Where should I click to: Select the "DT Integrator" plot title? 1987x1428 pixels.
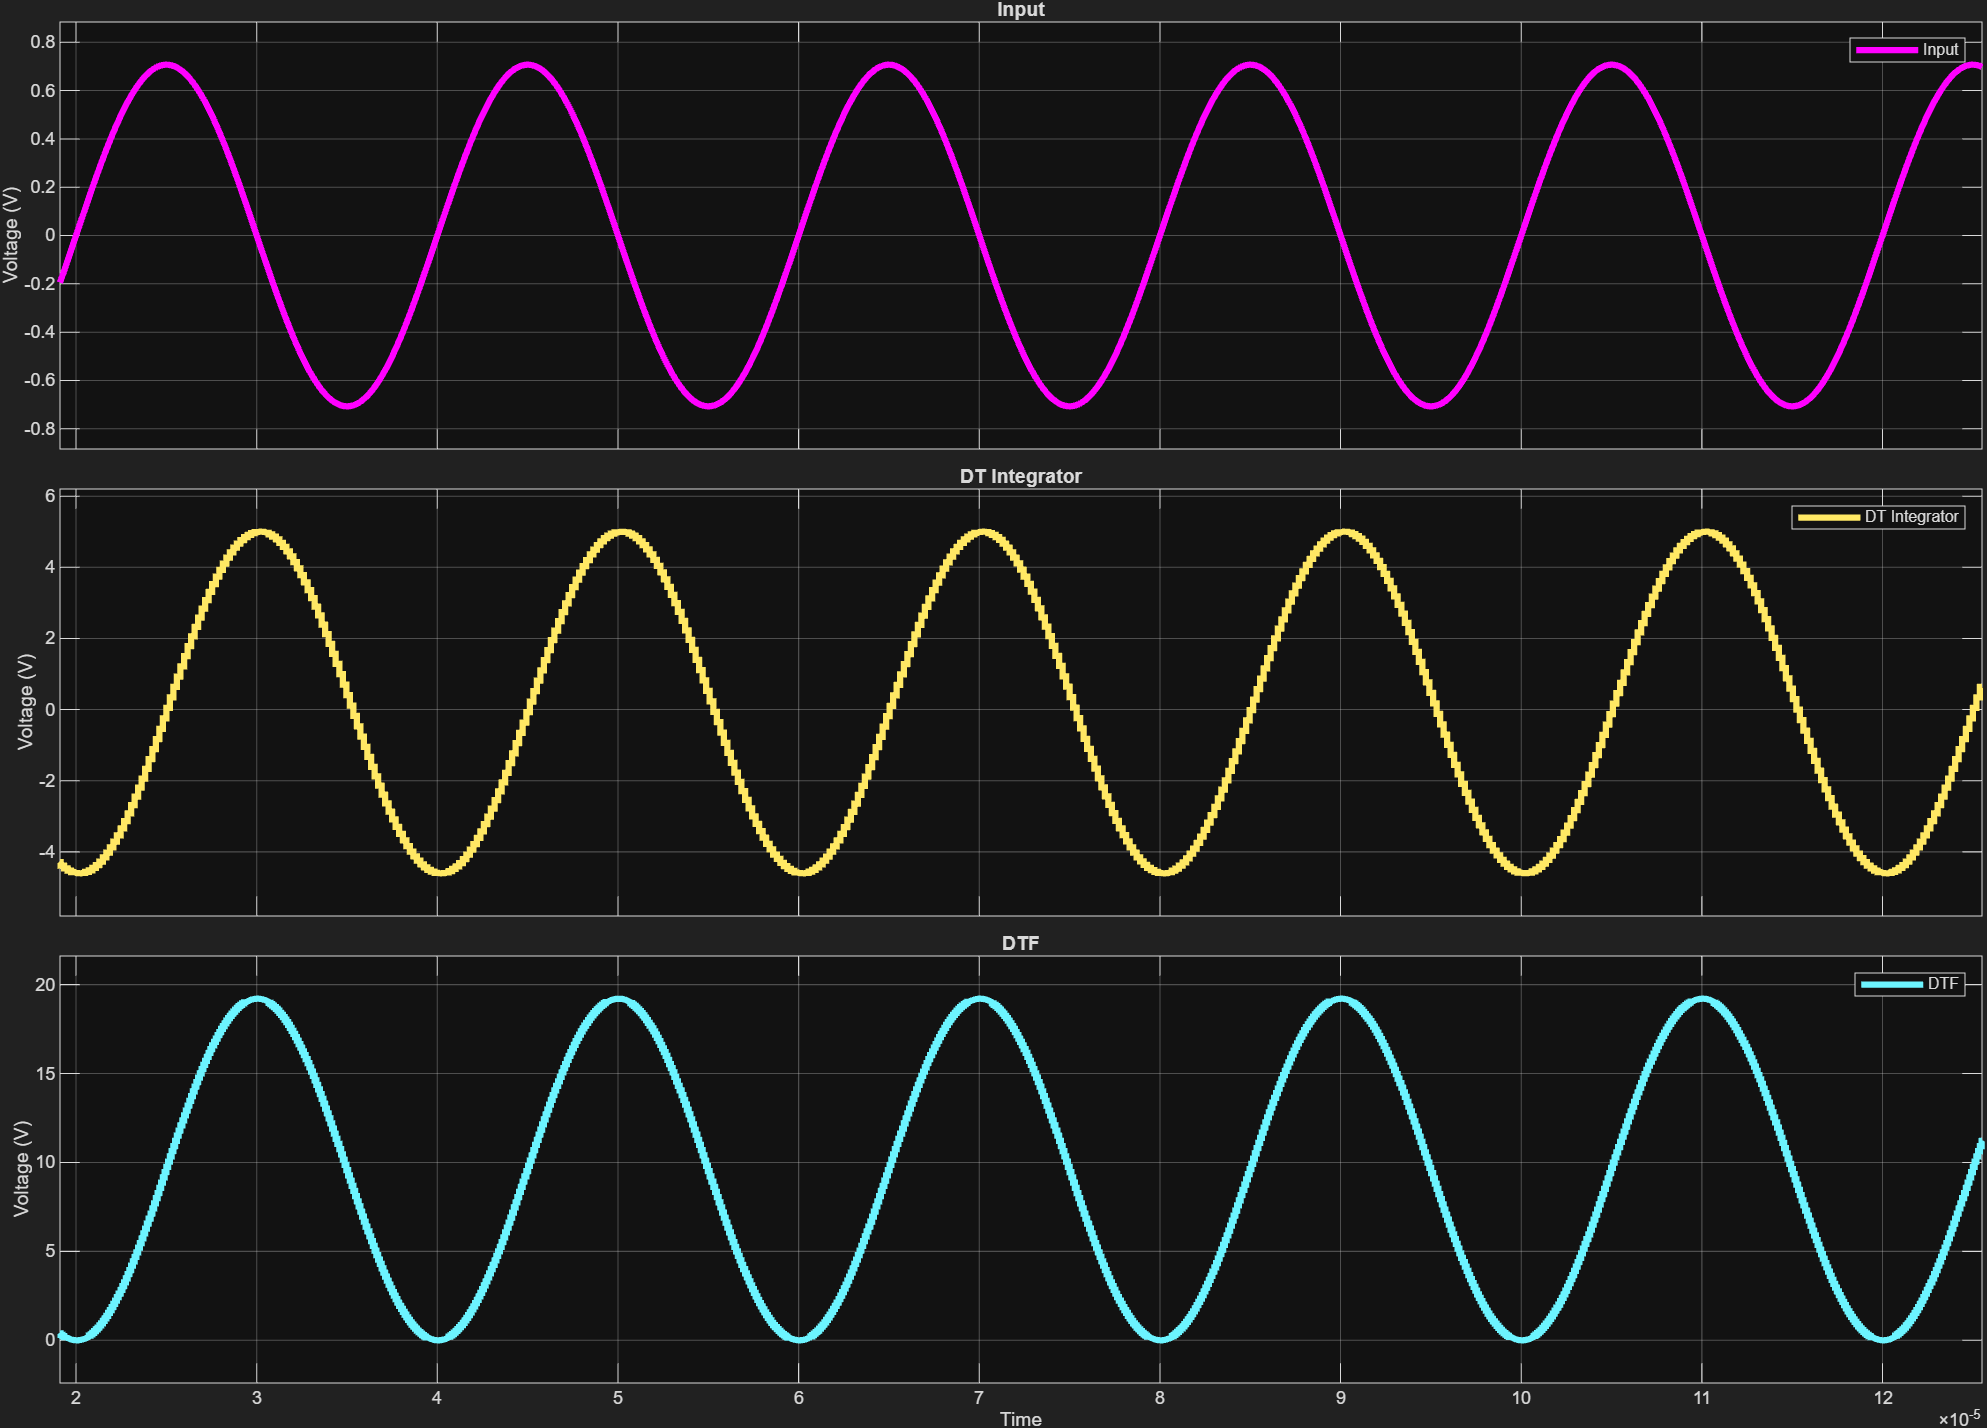coord(1020,476)
